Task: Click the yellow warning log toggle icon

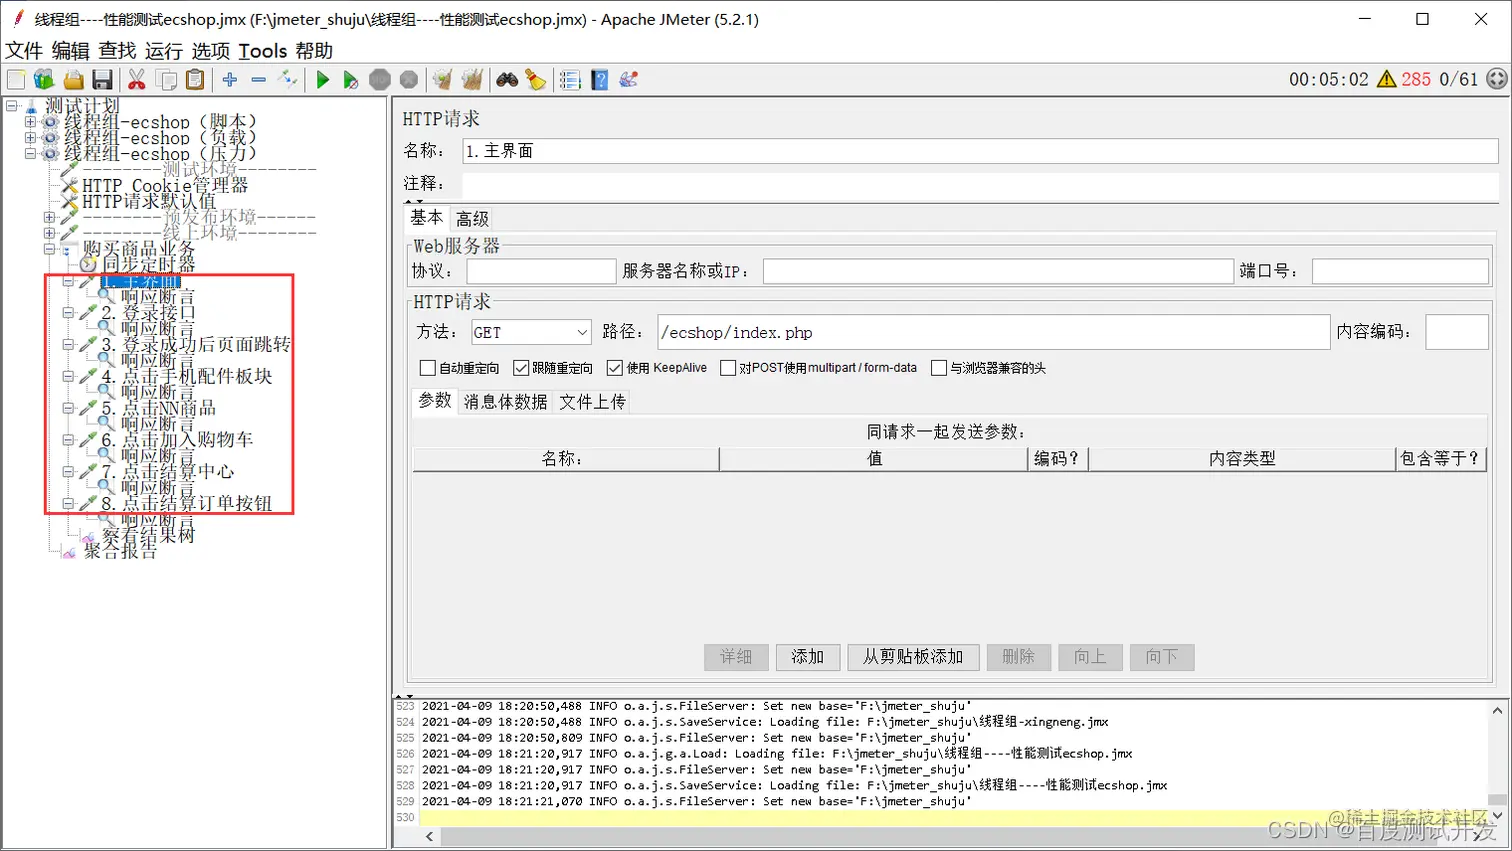Action: tap(1386, 79)
